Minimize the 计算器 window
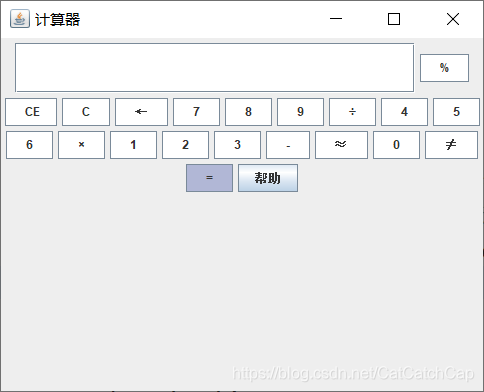This screenshot has height=392, width=484. click(x=336, y=19)
